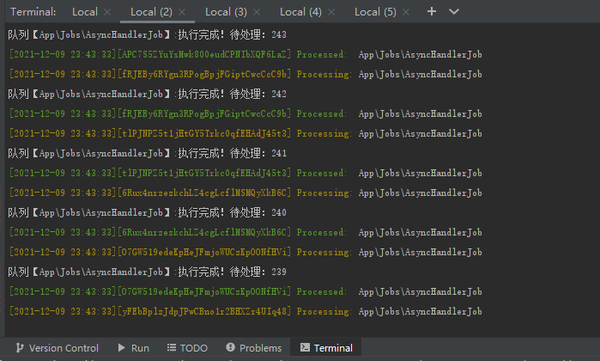Click the Terminal: label at top left

(x=33, y=12)
